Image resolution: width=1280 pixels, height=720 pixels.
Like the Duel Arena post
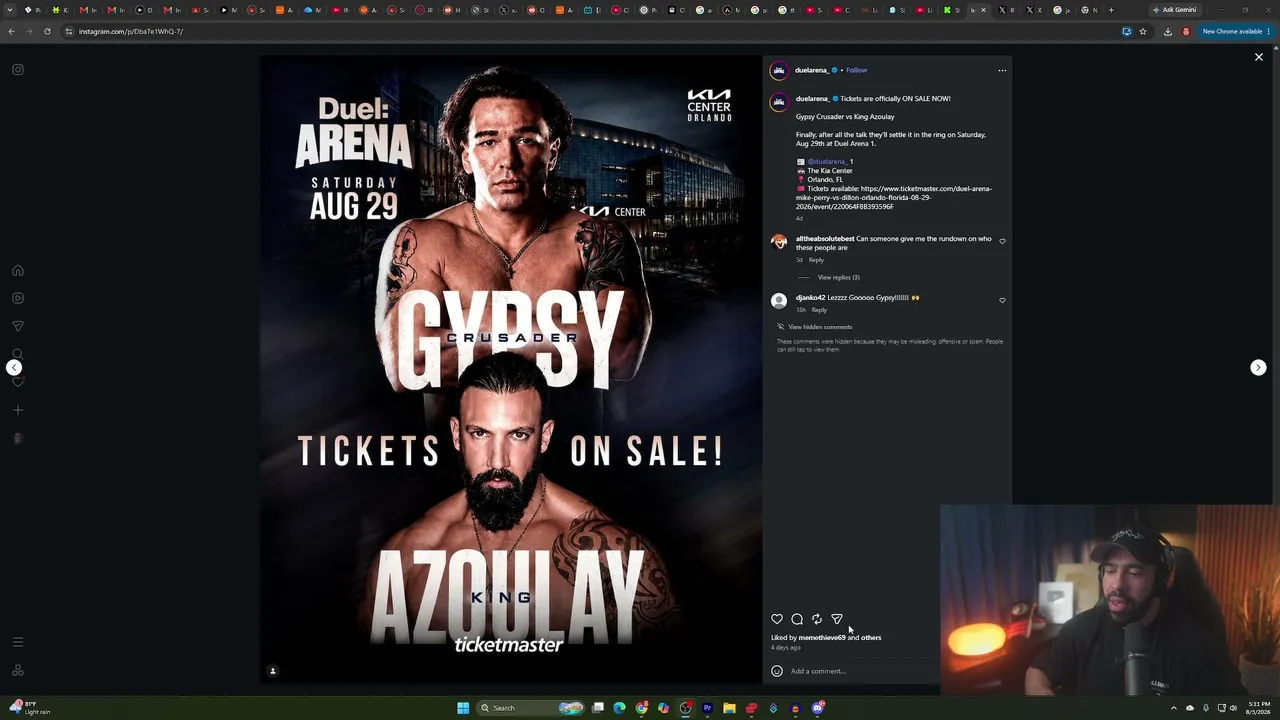[777, 619]
